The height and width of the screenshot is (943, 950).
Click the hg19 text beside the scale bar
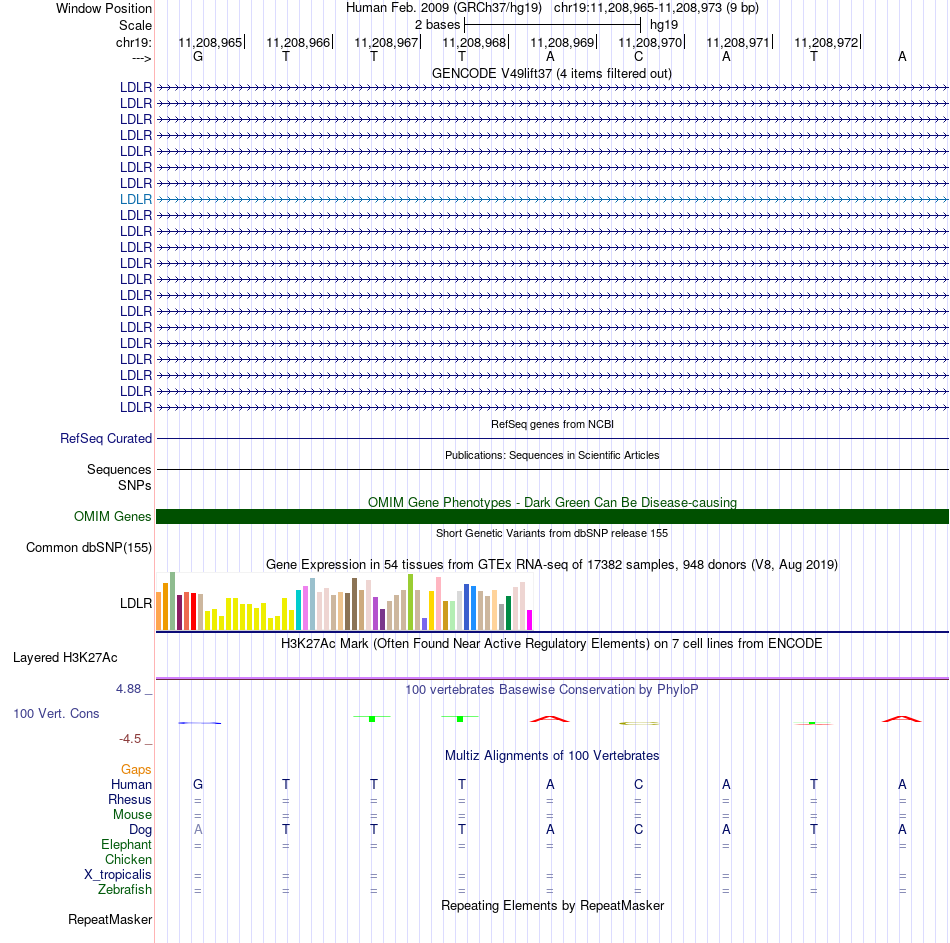point(663,25)
